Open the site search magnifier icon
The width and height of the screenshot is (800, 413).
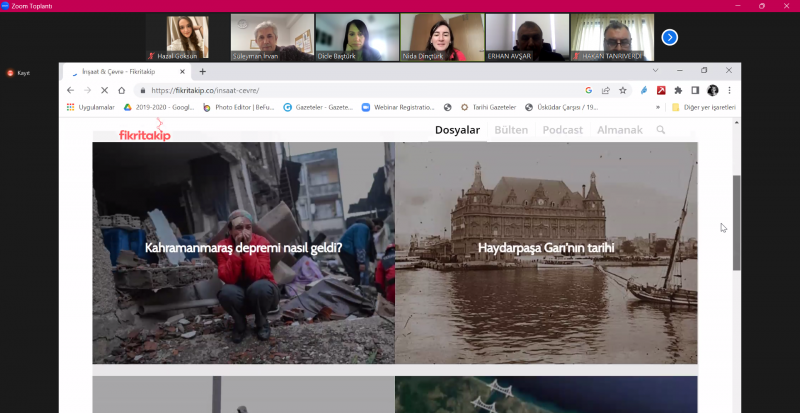point(661,130)
